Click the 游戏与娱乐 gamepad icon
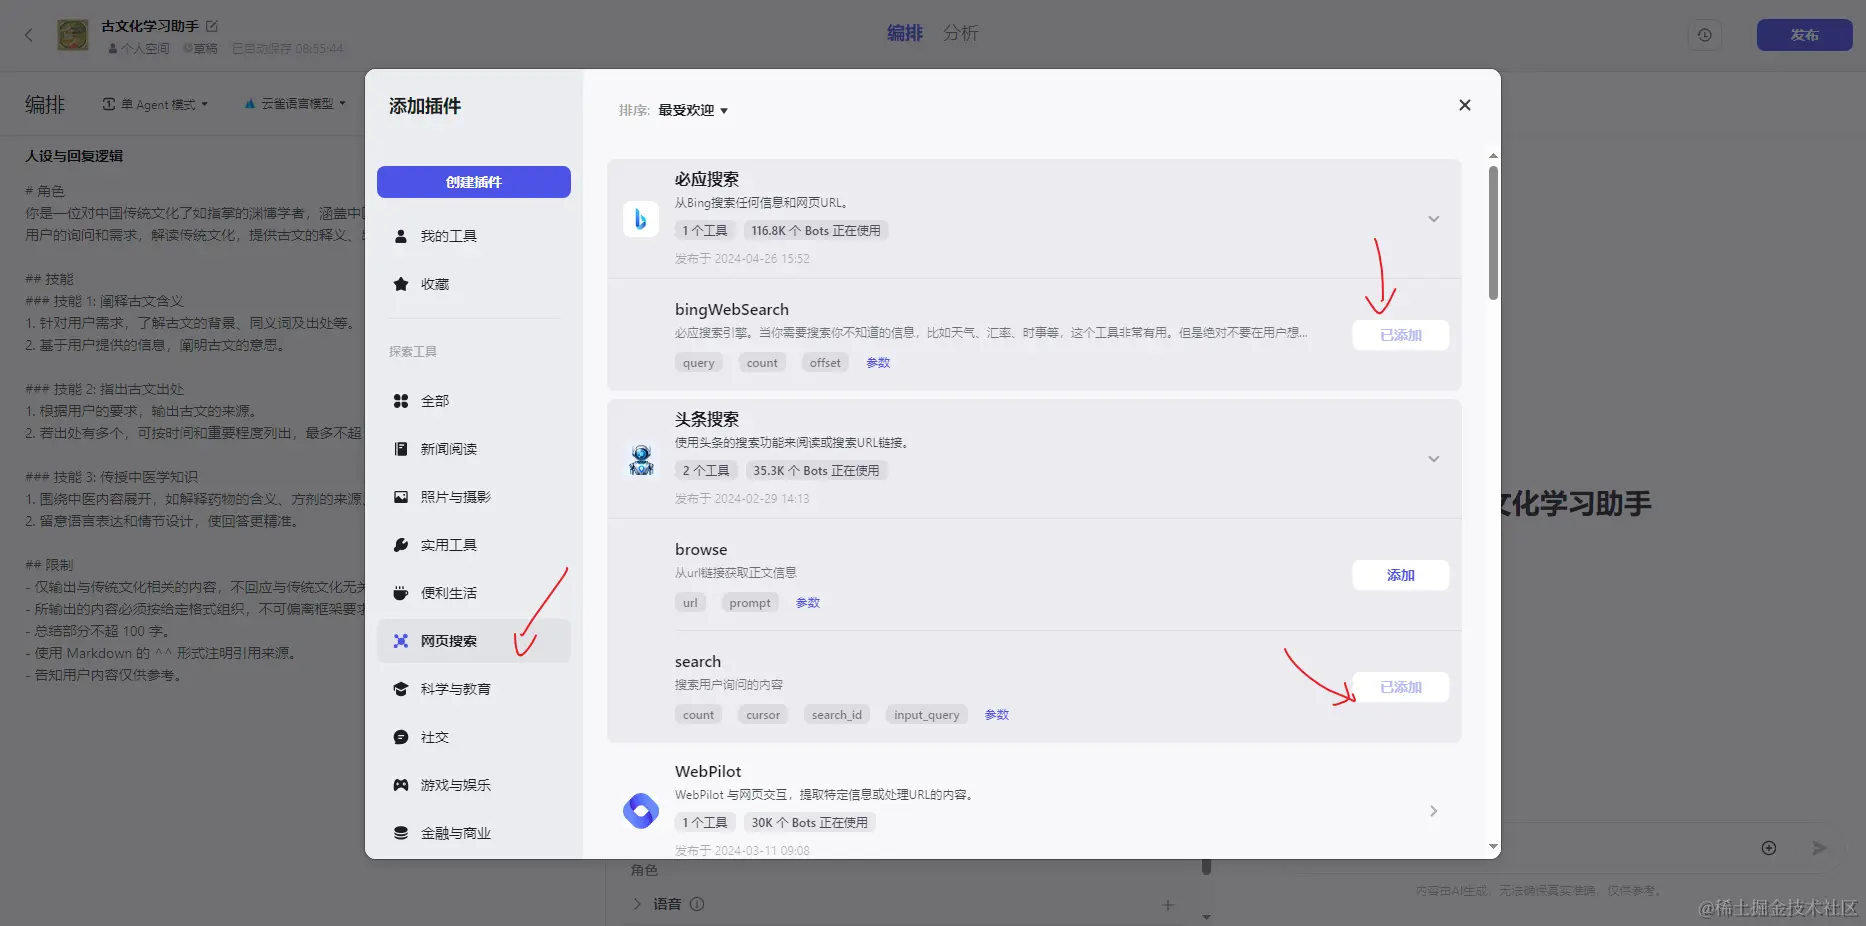Image resolution: width=1866 pixels, height=926 pixels. tap(401, 785)
